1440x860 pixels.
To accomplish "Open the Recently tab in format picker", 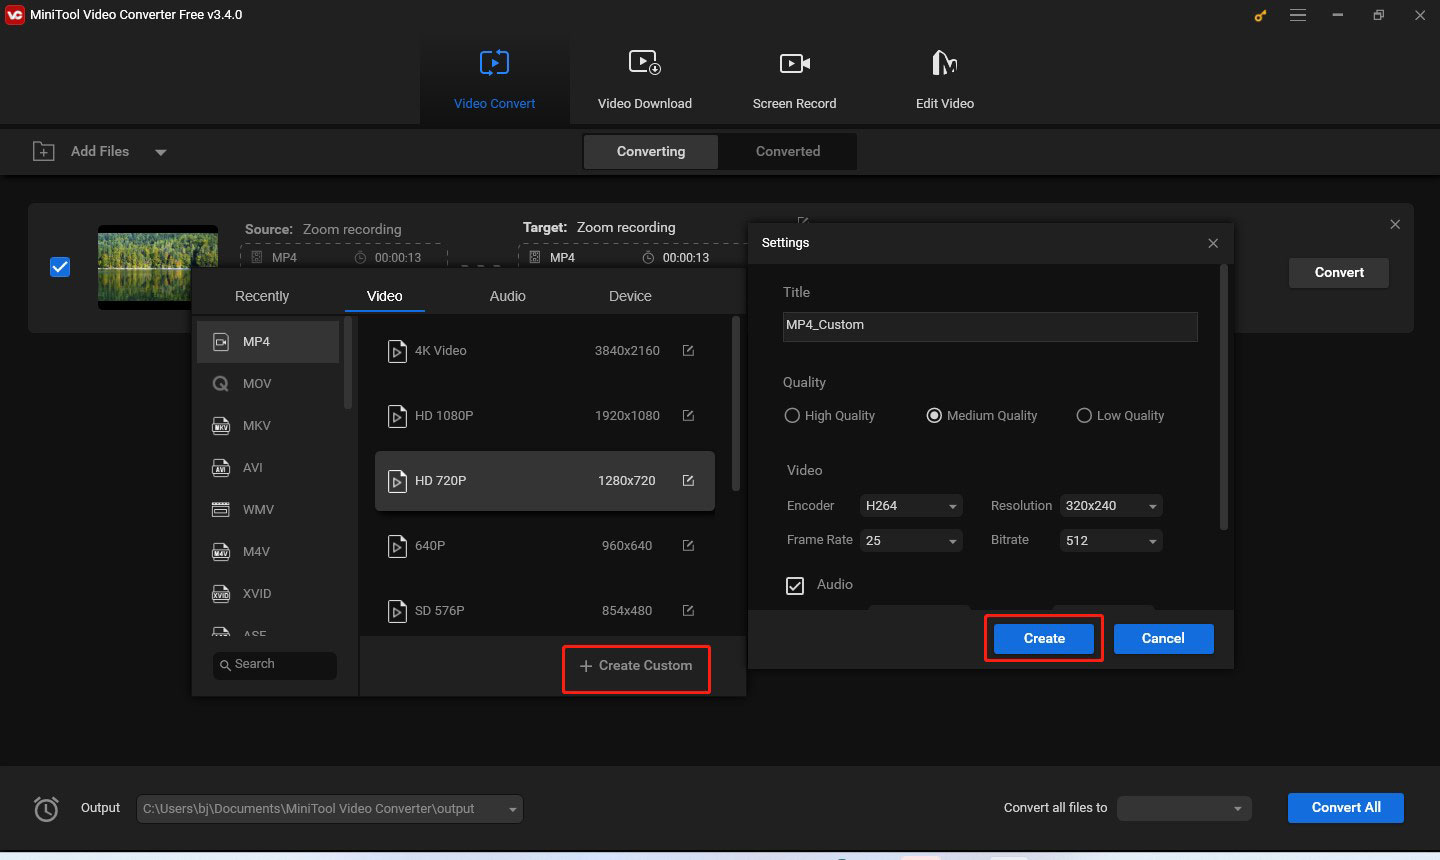I will [x=262, y=296].
